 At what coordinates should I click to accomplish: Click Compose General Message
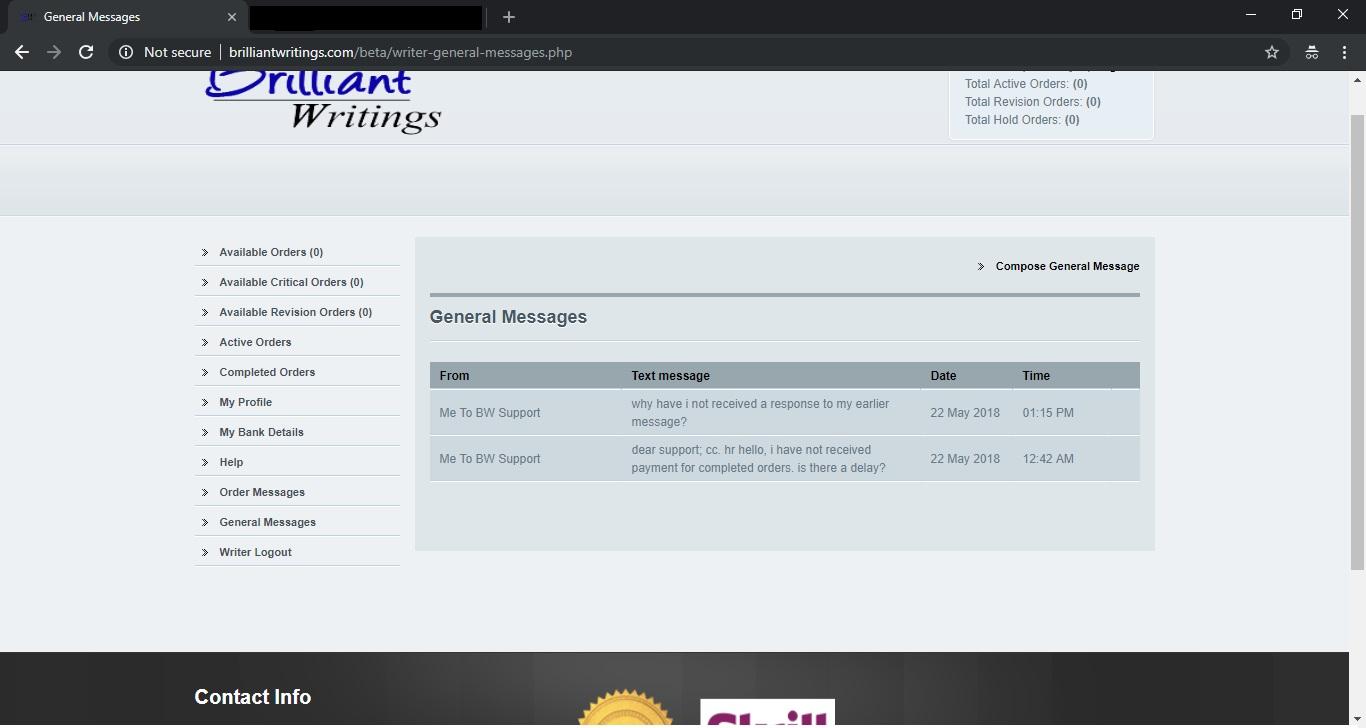(x=1067, y=266)
